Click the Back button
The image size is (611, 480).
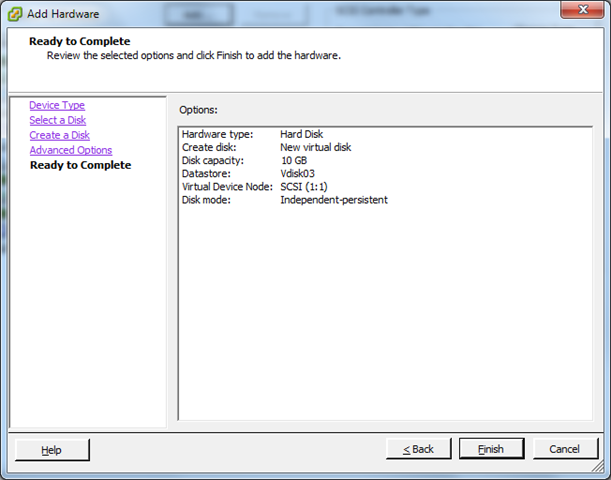coord(418,449)
